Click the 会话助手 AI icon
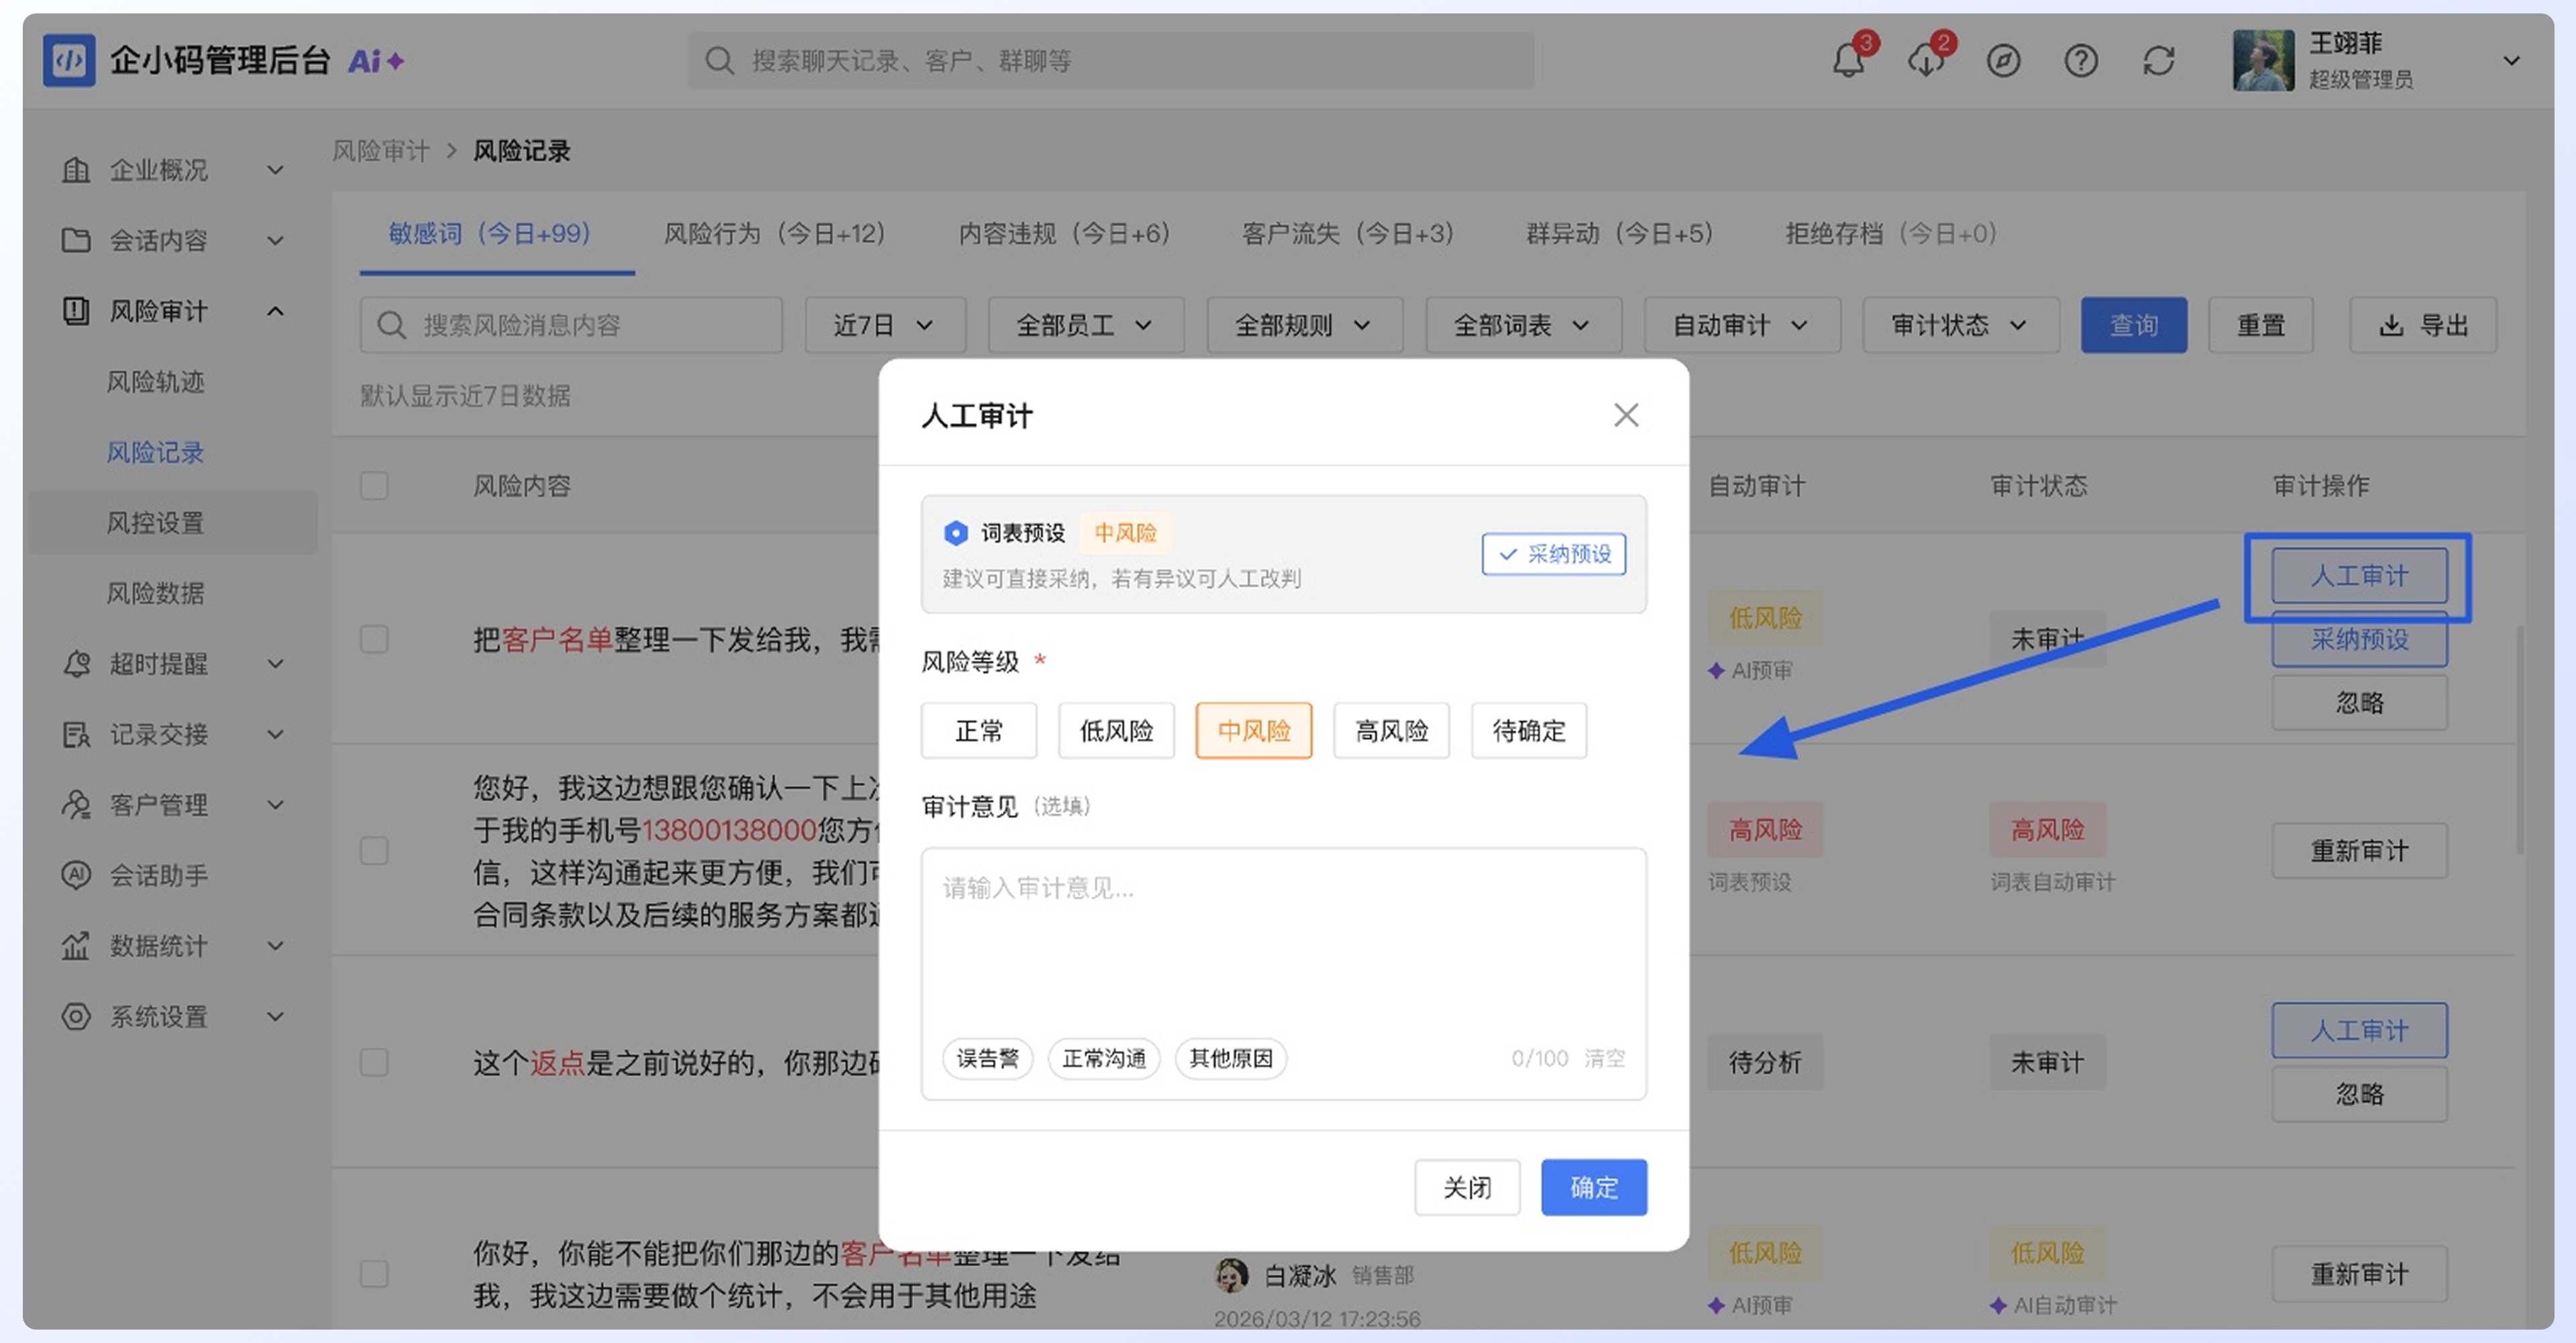Screen dimensions: 2576x1343 76,875
